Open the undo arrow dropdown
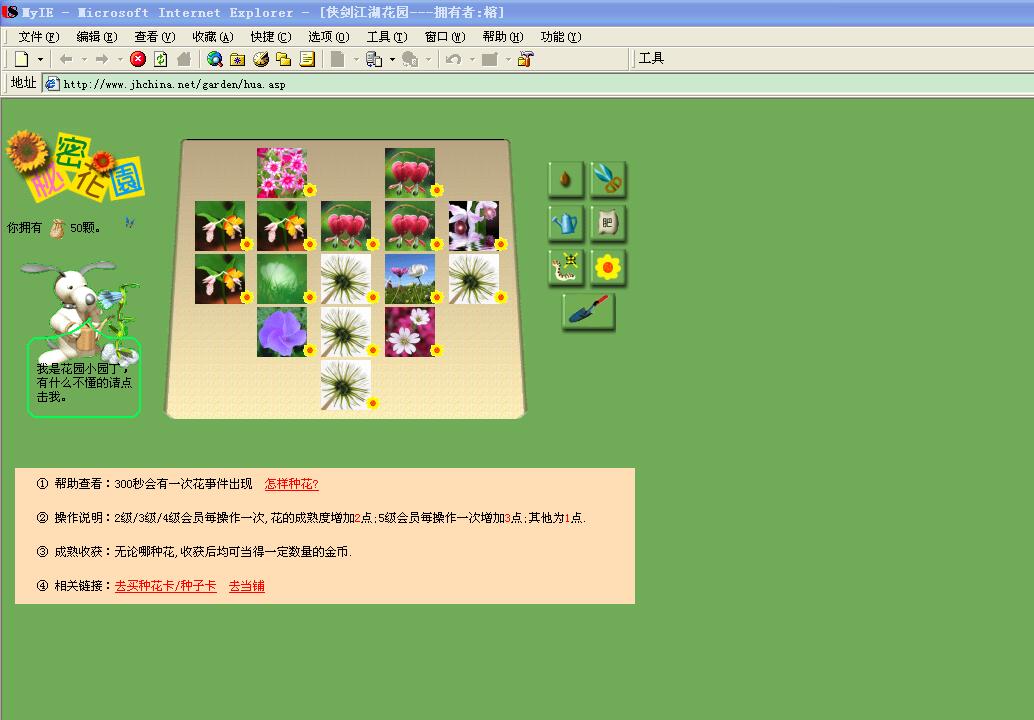Screen dimensions: 1034x720 coord(472,59)
